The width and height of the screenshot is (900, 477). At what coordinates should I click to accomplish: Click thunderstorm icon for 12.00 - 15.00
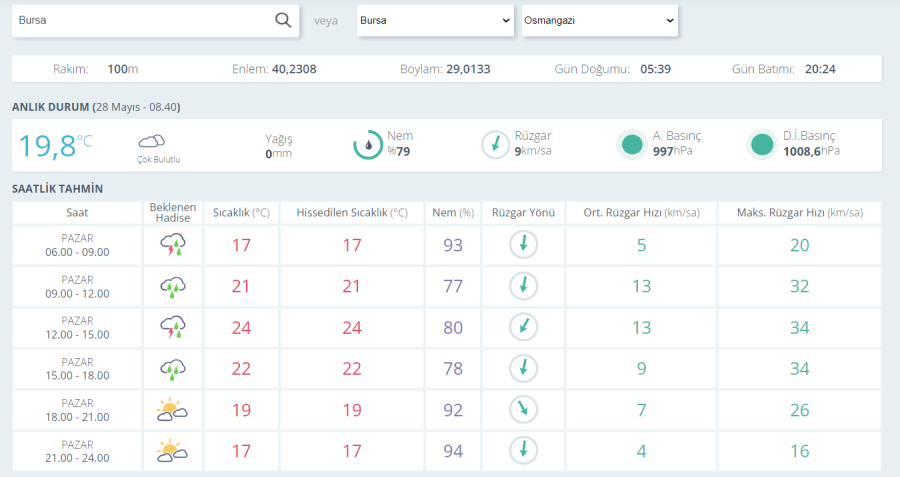point(172,328)
